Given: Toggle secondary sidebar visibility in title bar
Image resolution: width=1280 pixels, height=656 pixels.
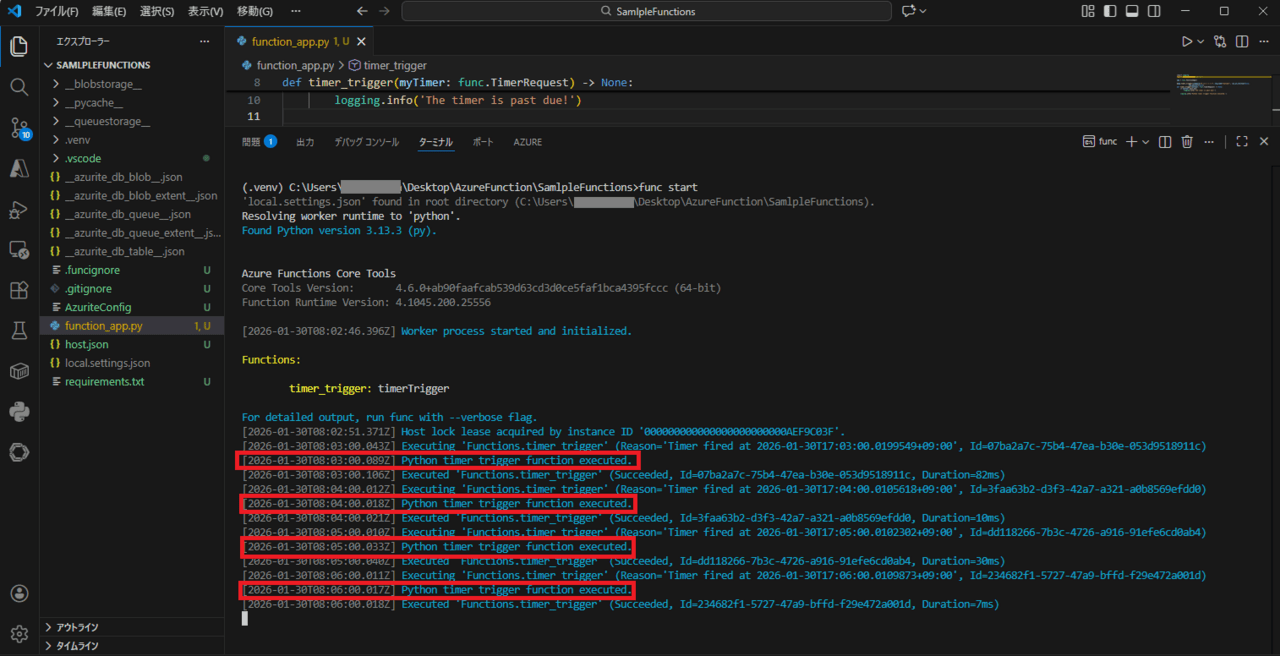Looking at the screenshot, I should (1155, 11).
